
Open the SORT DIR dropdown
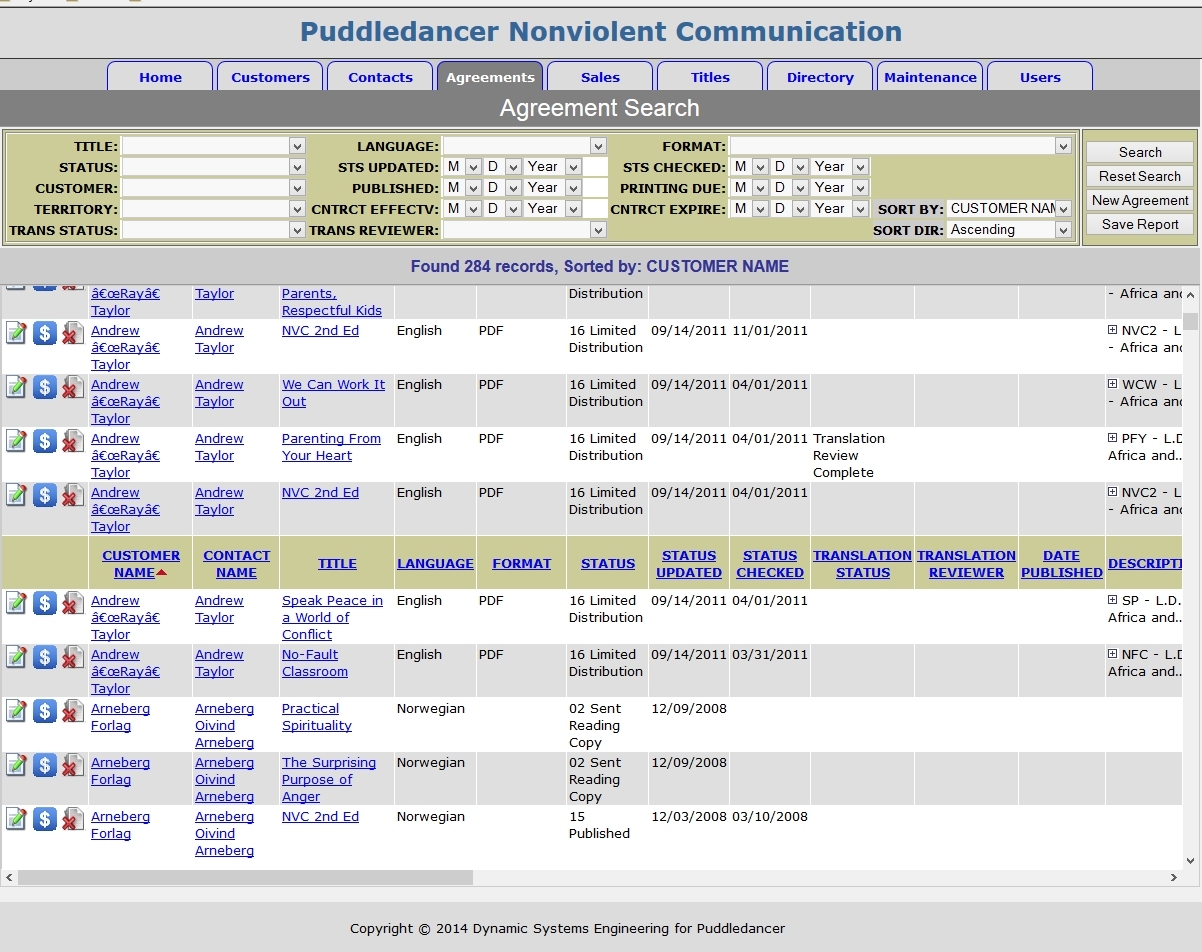tap(1009, 230)
